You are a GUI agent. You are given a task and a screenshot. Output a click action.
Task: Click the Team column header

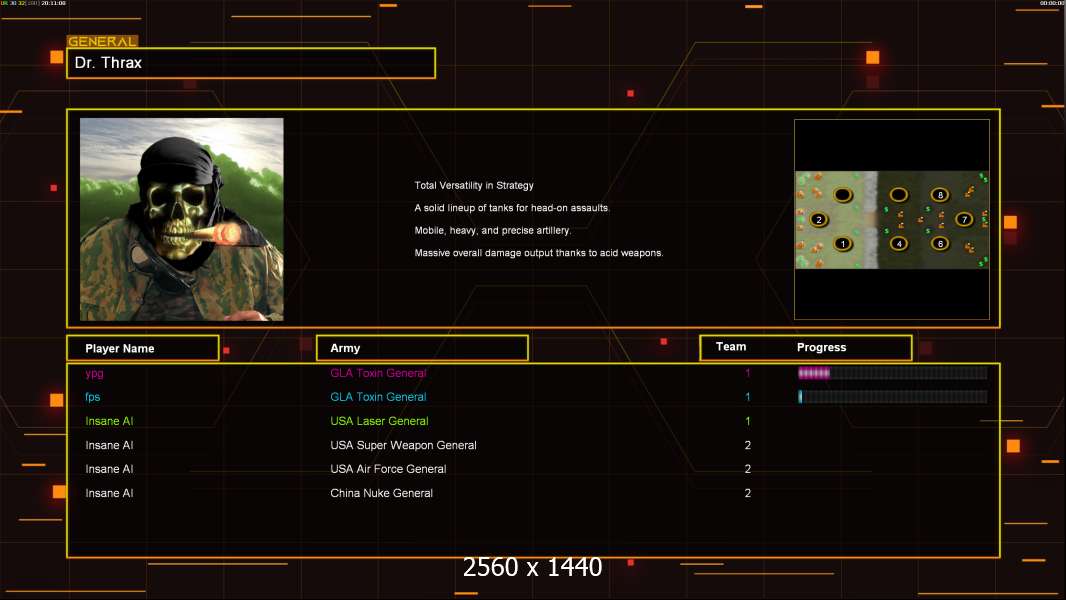pyautogui.click(x=731, y=347)
